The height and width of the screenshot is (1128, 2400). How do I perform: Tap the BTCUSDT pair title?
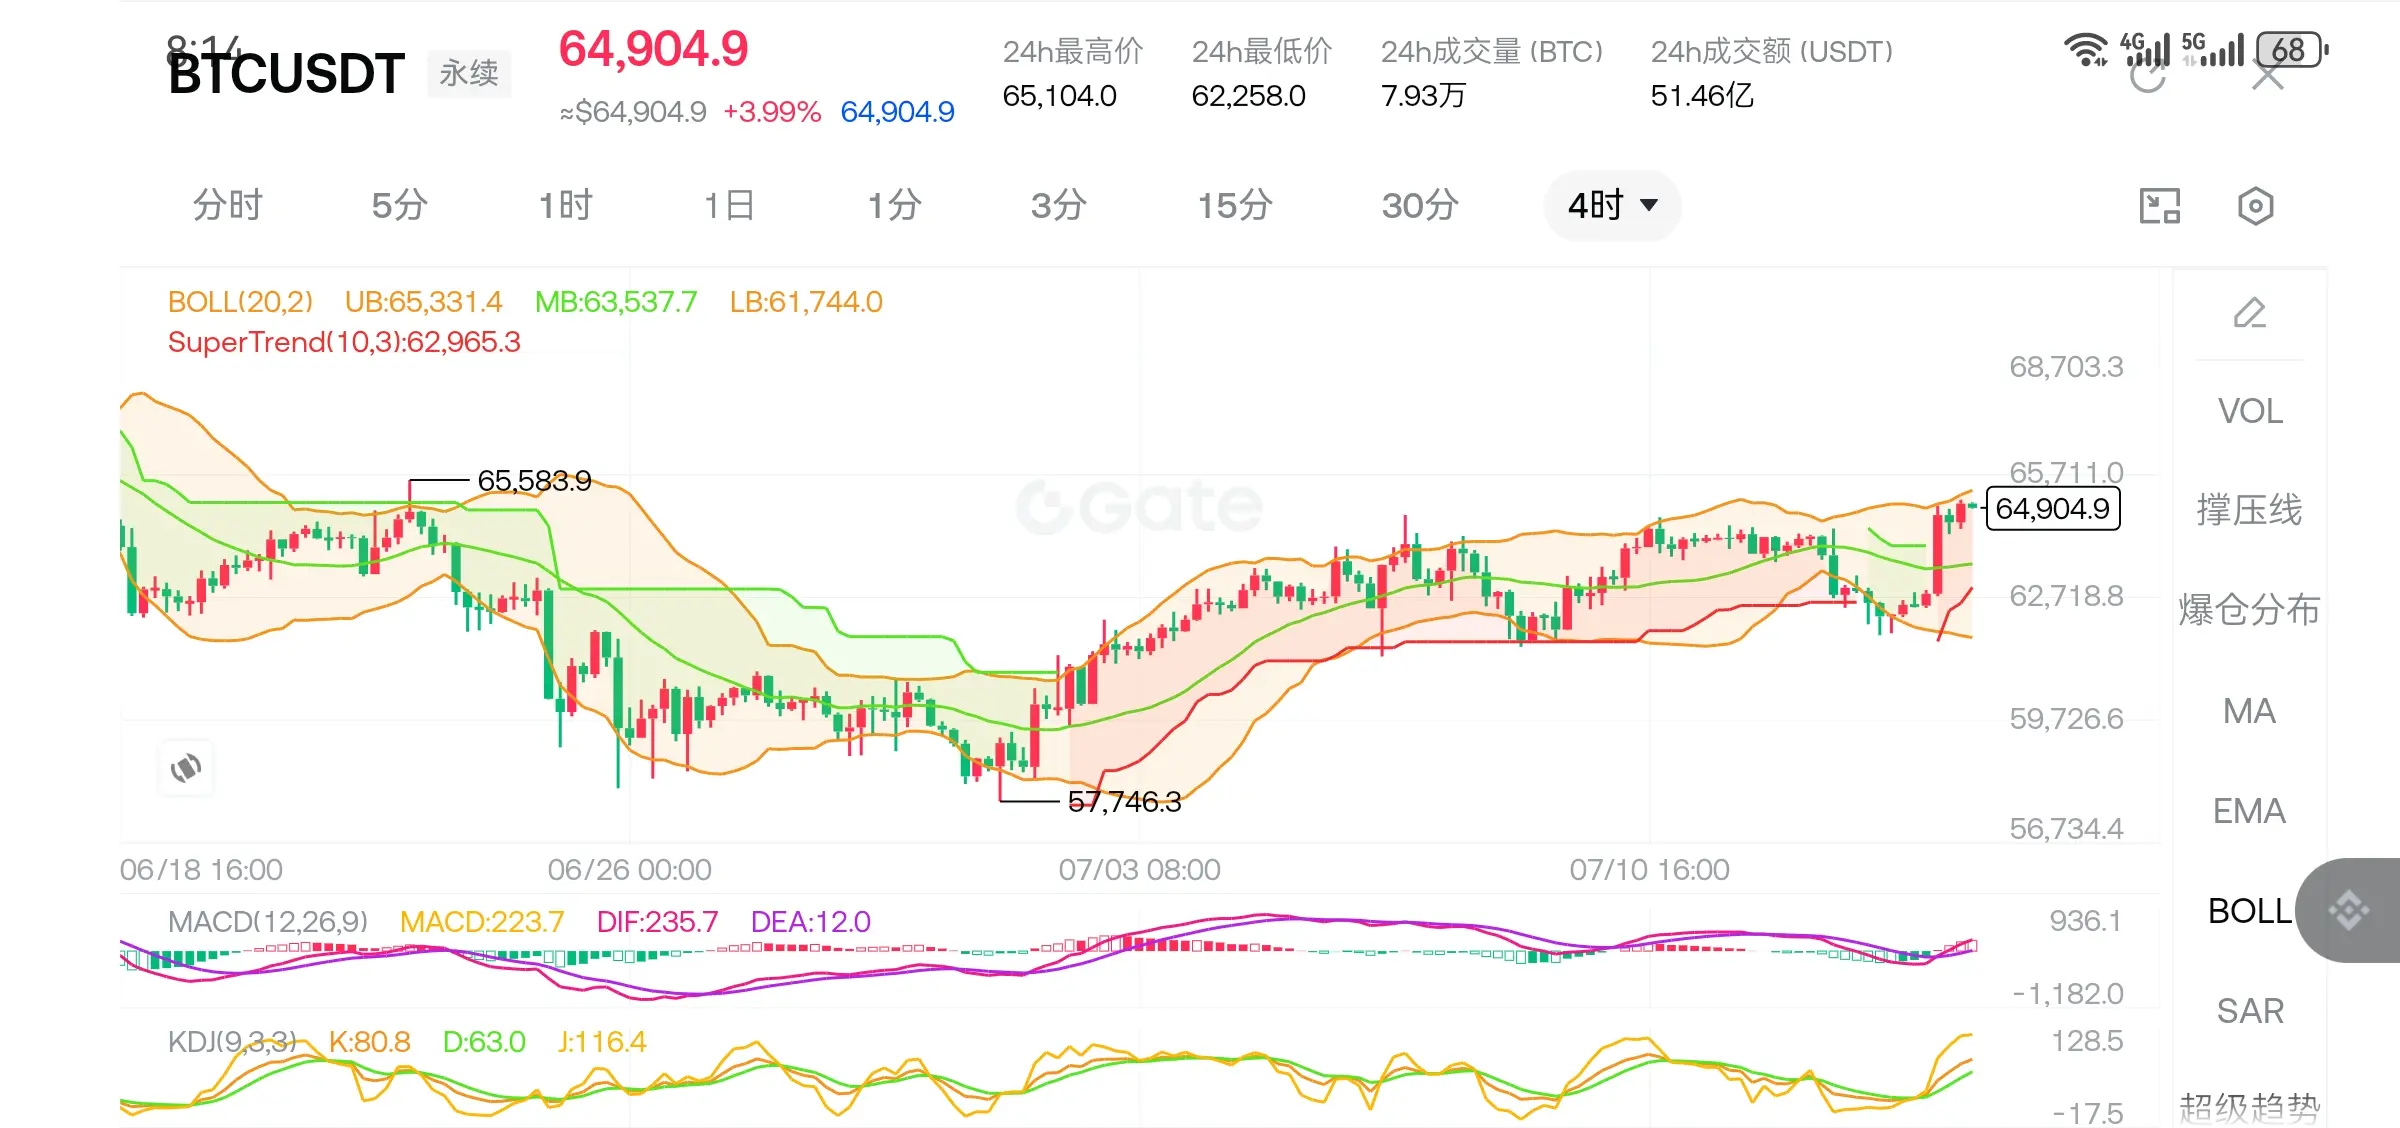click(286, 74)
